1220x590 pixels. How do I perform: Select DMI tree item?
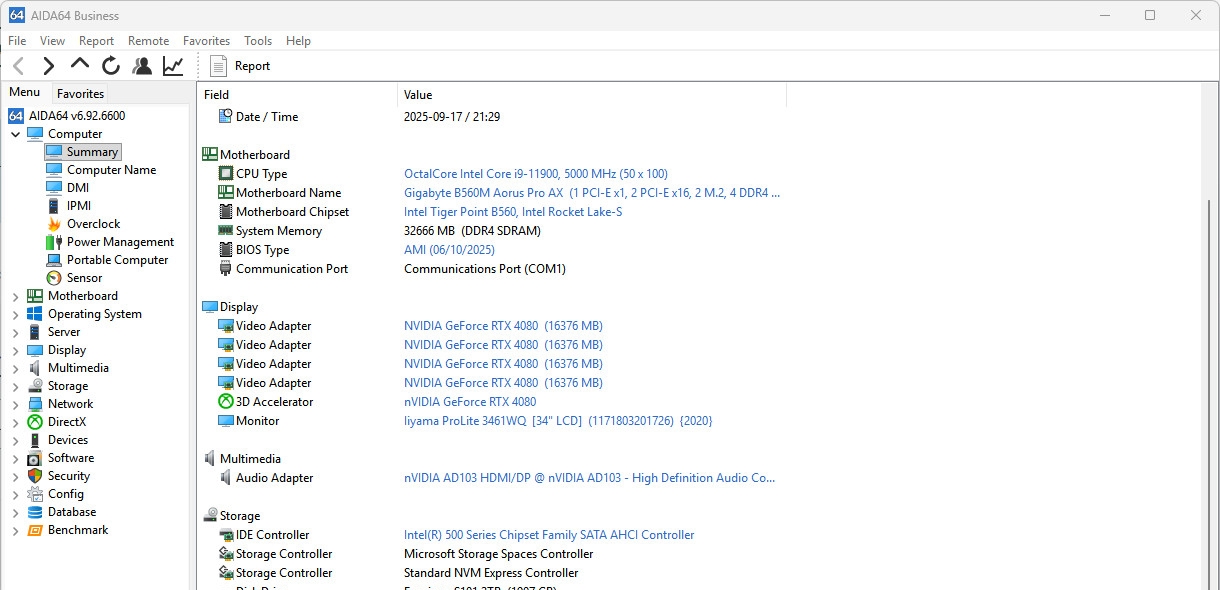pyautogui.click(x=78, y=188)
